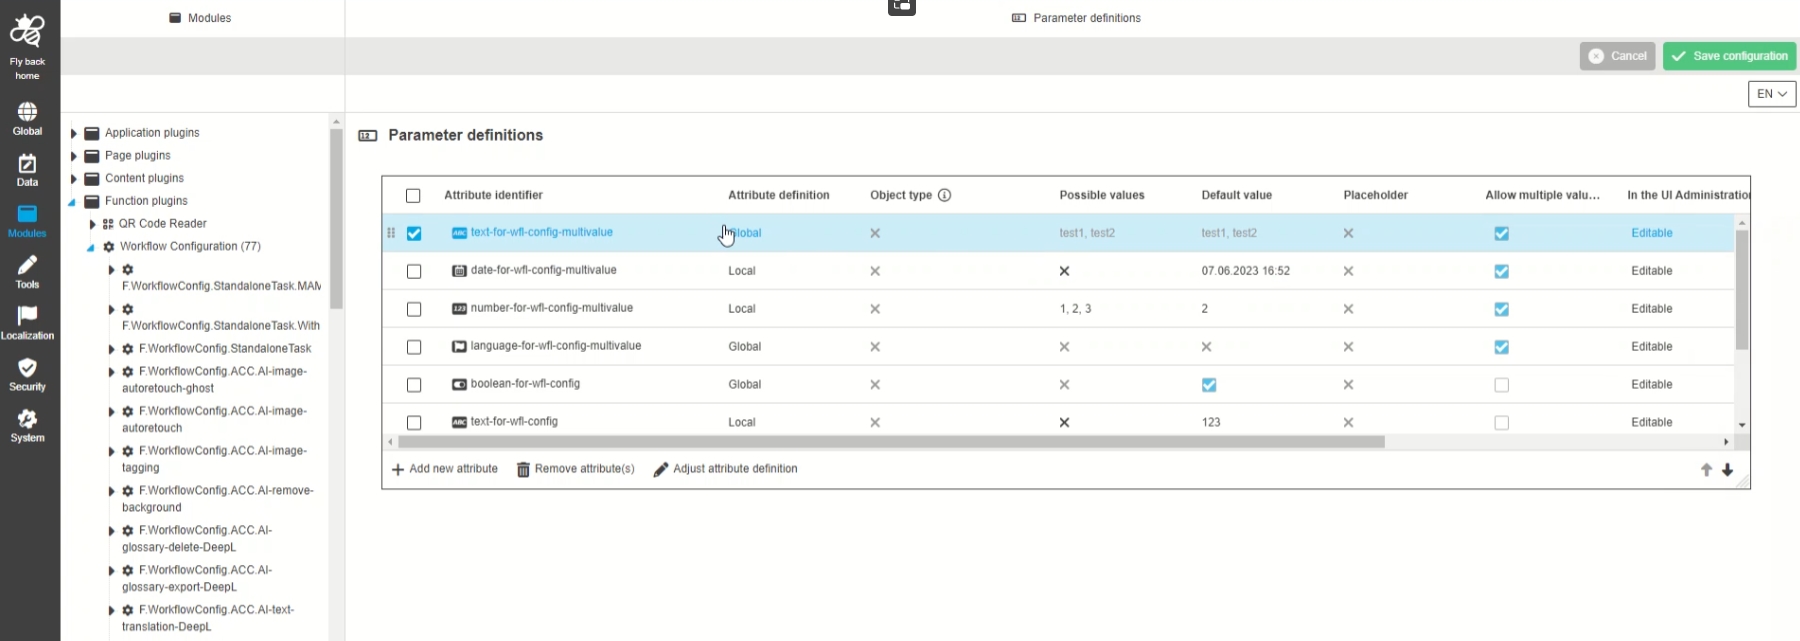This screenshot has width=1800, height=641.
Task: Click the Fly back home logo icon
Action: [x=27, y=32]
